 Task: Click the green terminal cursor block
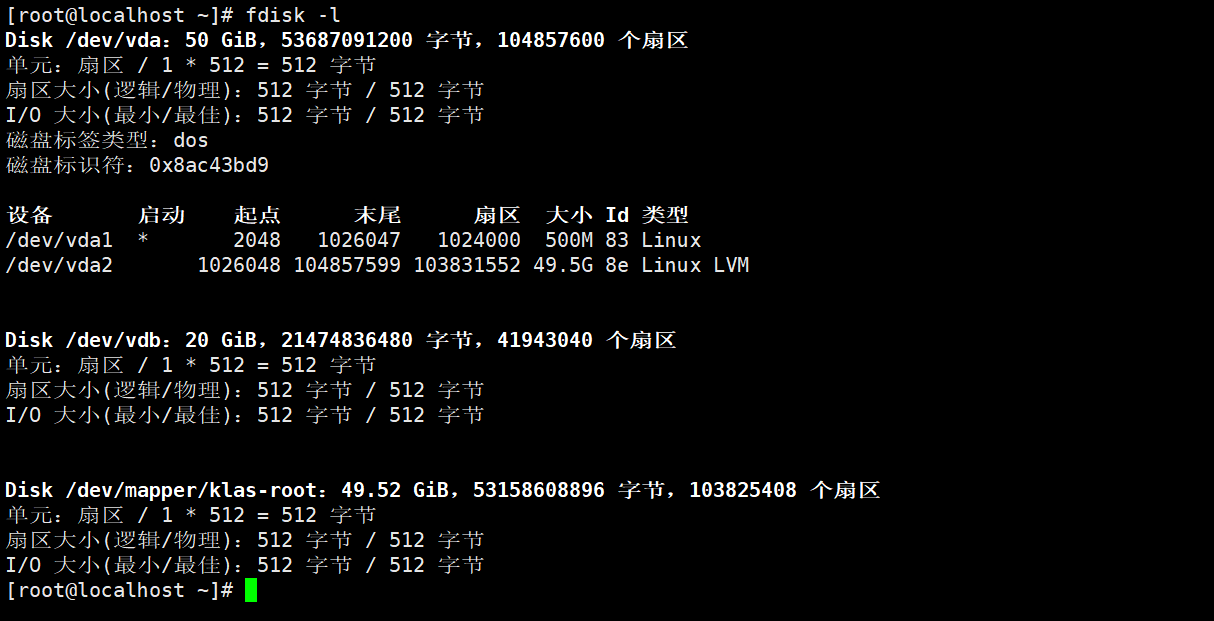point(251,590)
